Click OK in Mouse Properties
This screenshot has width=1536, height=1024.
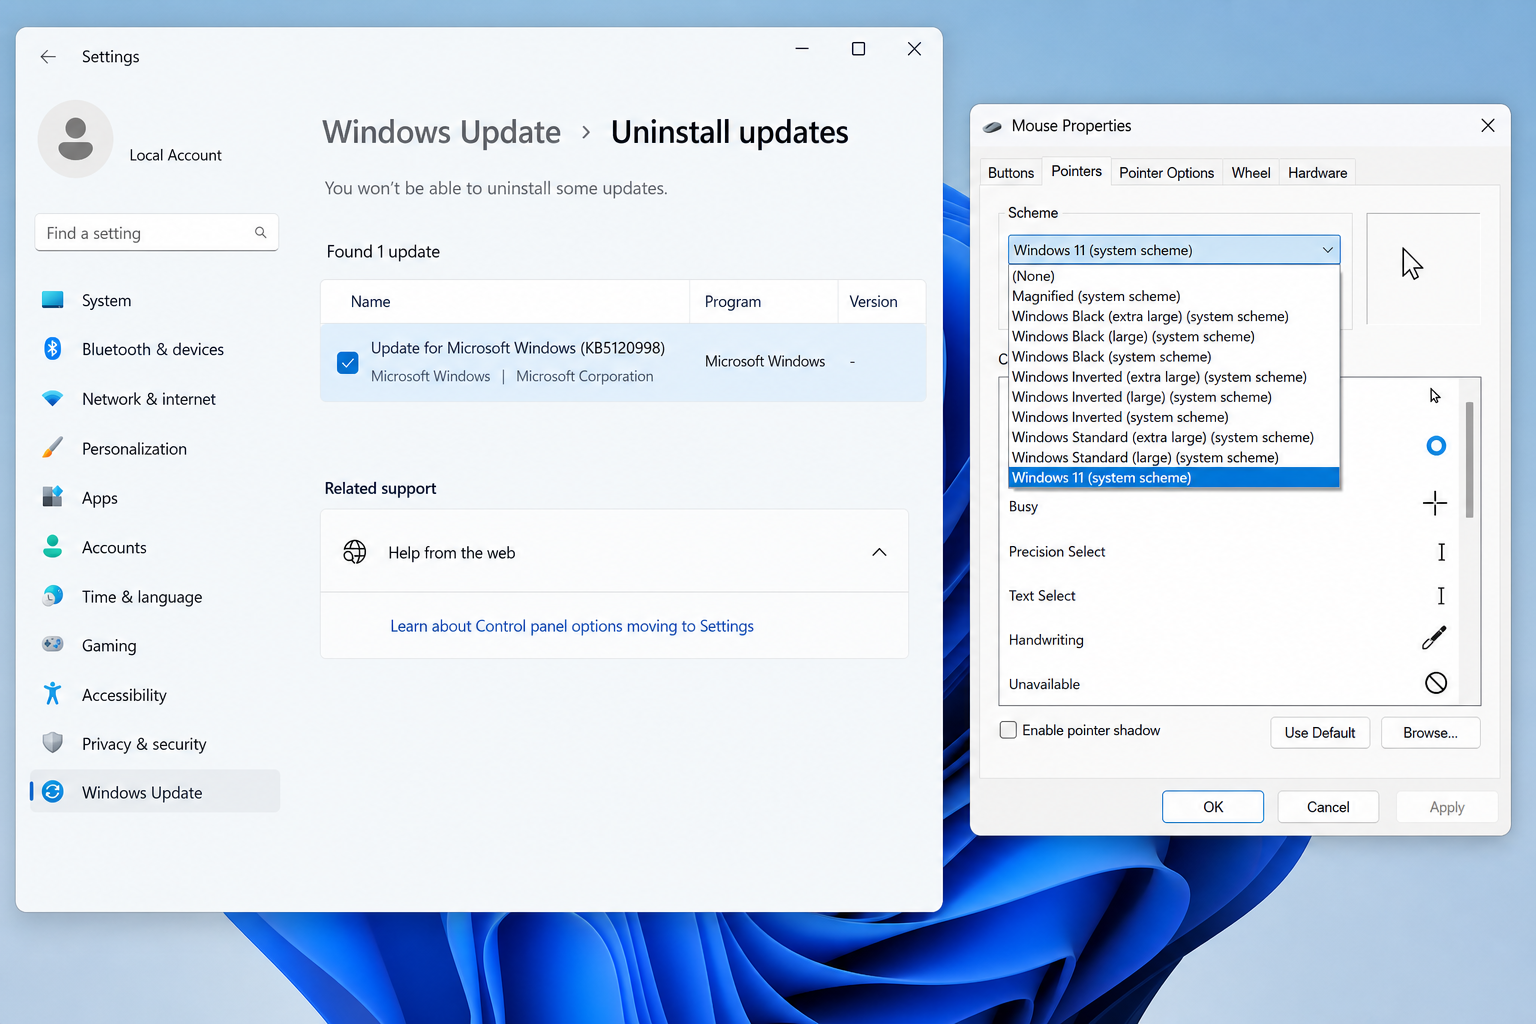[x=1213, y=807]
